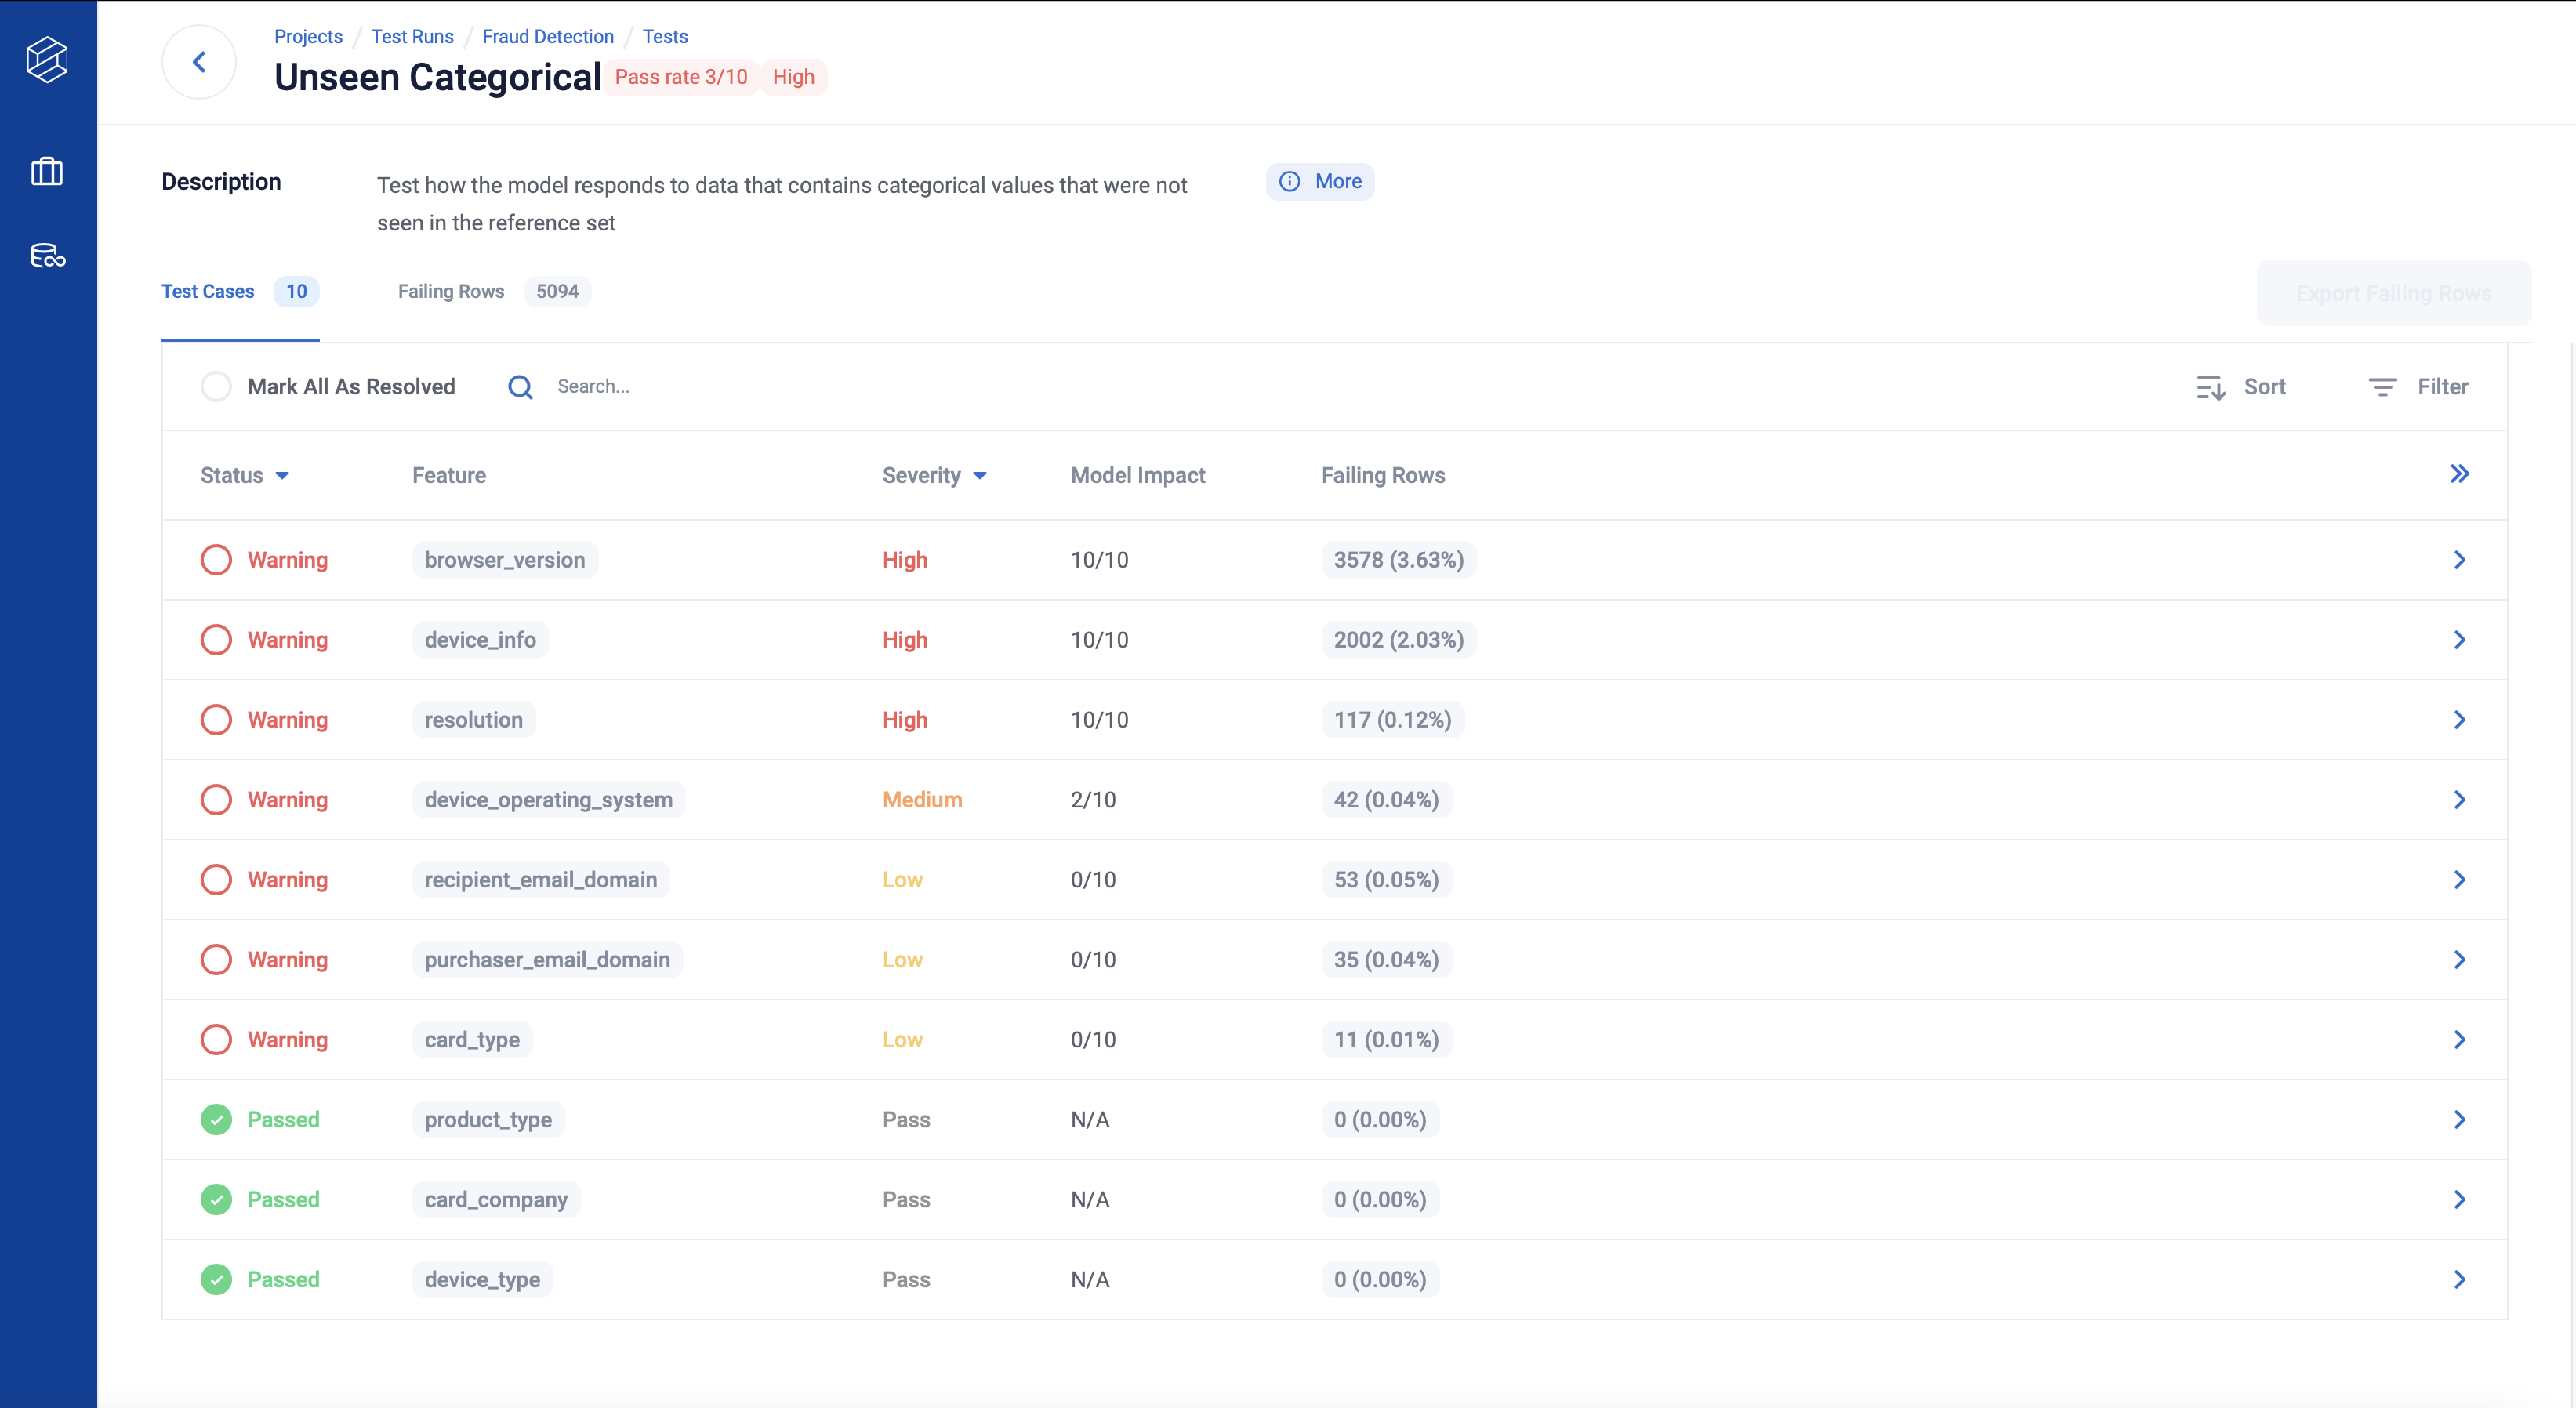2576x1408 pixels.
Task: Go to Test Runs breadcrumb
Action: pos(412,37)
